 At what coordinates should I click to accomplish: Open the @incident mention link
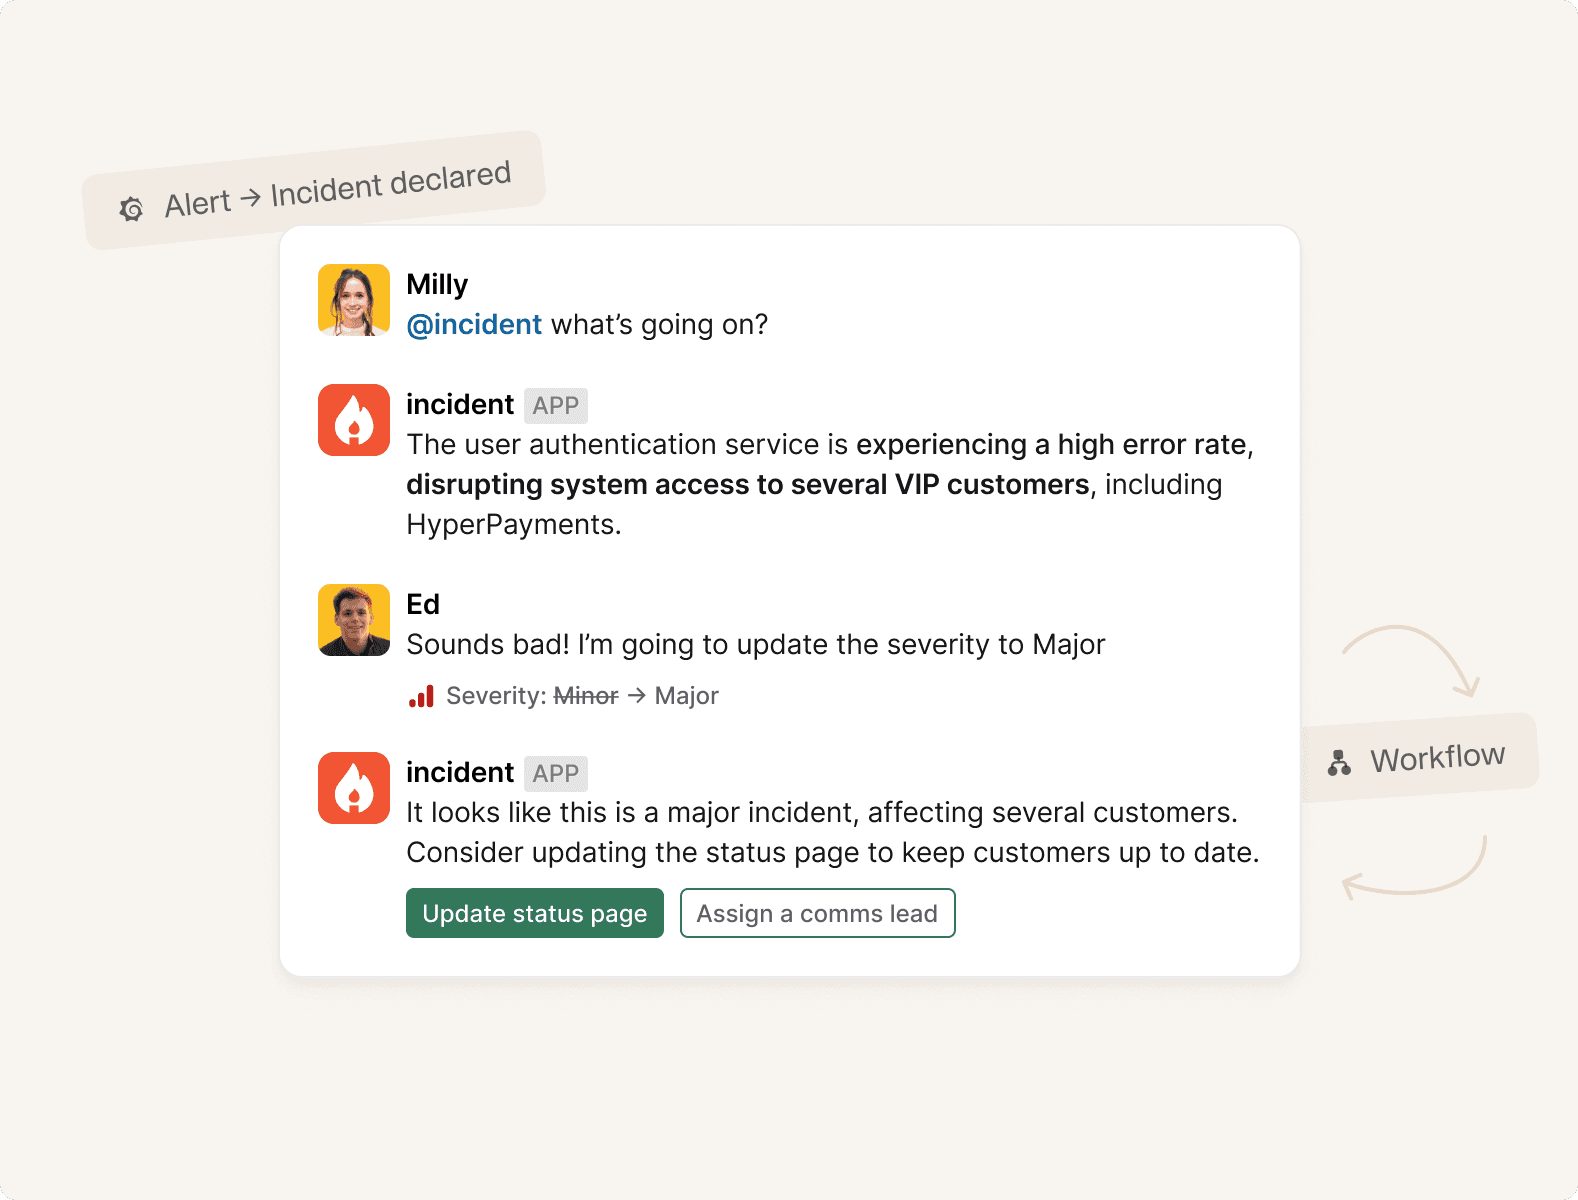coord(474,324)
